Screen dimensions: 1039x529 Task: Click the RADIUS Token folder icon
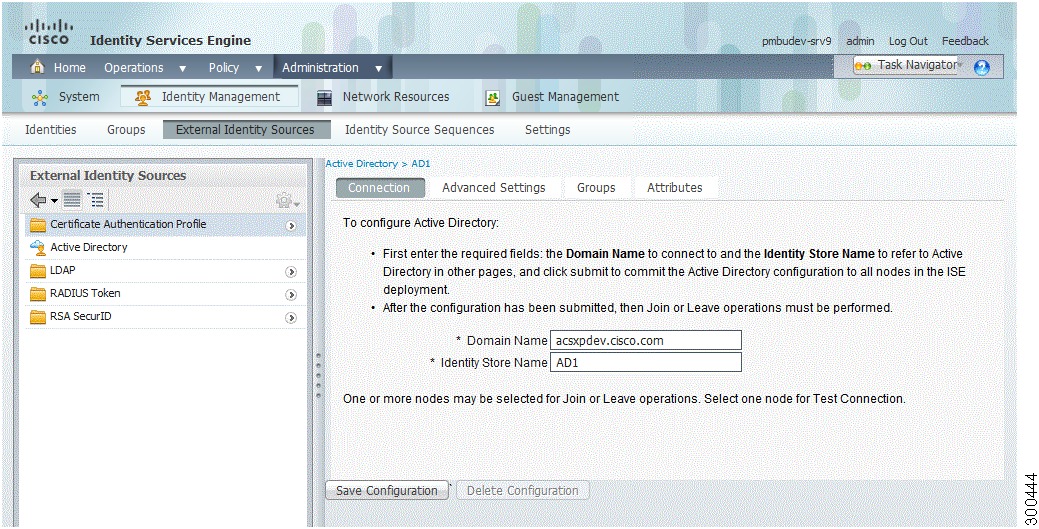[x=38, y=294]
